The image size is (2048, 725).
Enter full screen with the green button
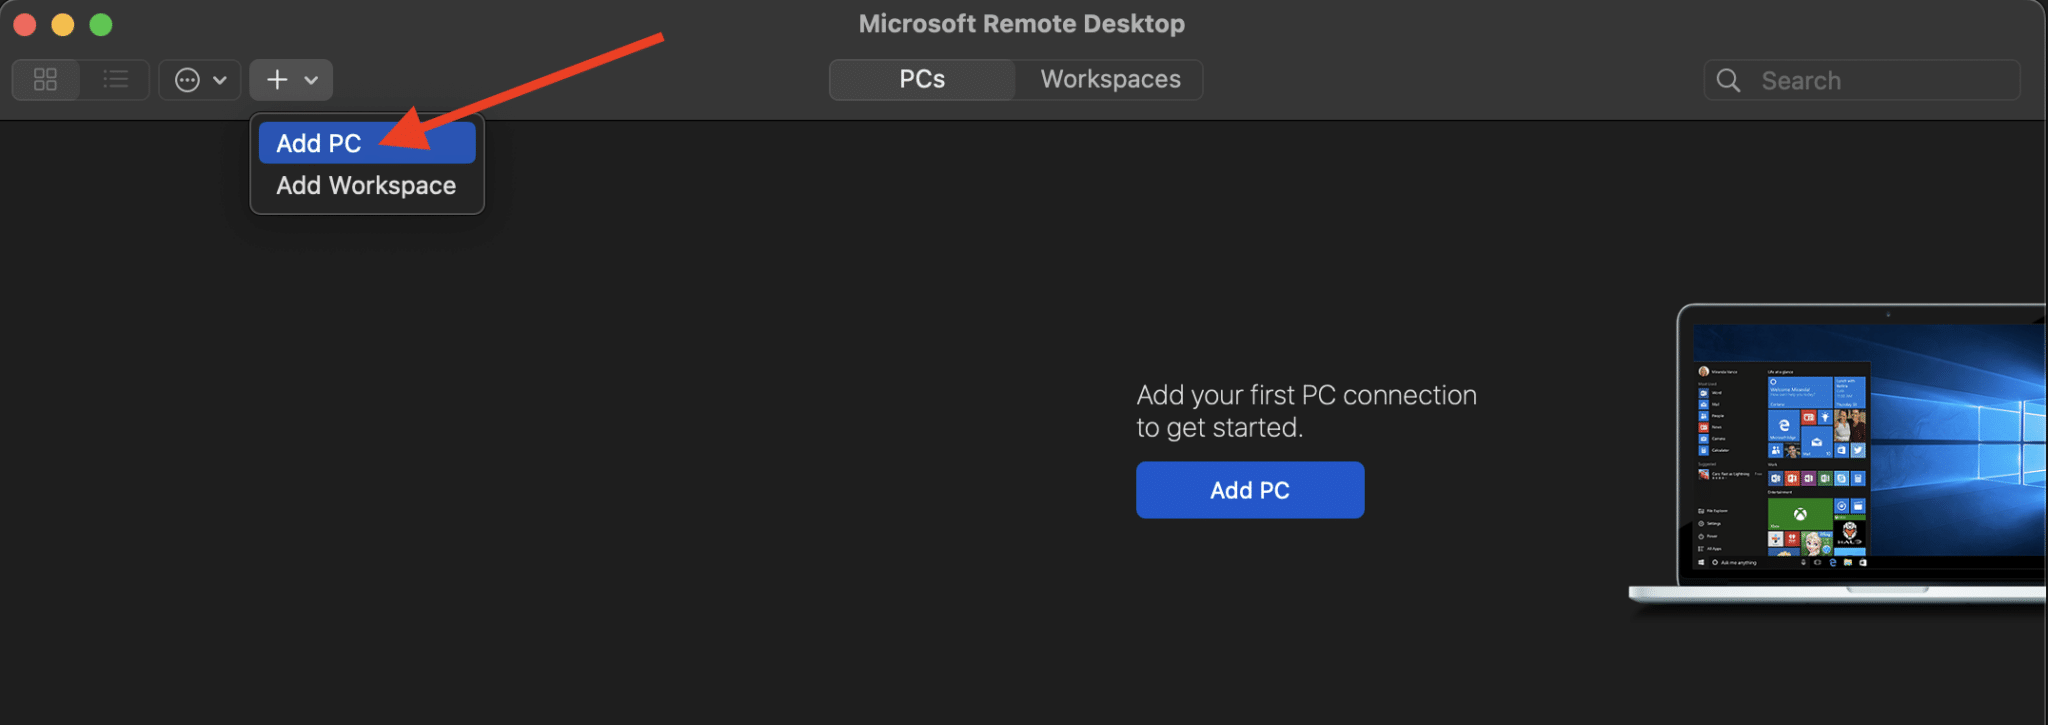[100, 23]
